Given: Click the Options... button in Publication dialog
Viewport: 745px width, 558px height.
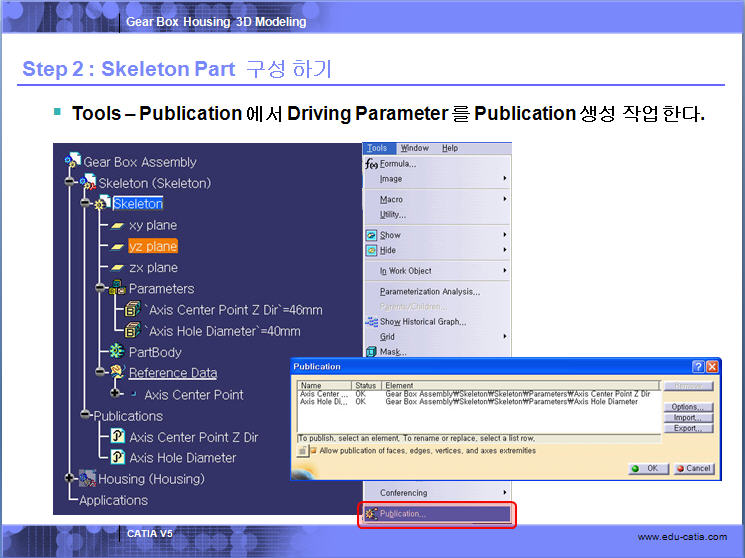Looking at the screenshot, I should [688, 407].
